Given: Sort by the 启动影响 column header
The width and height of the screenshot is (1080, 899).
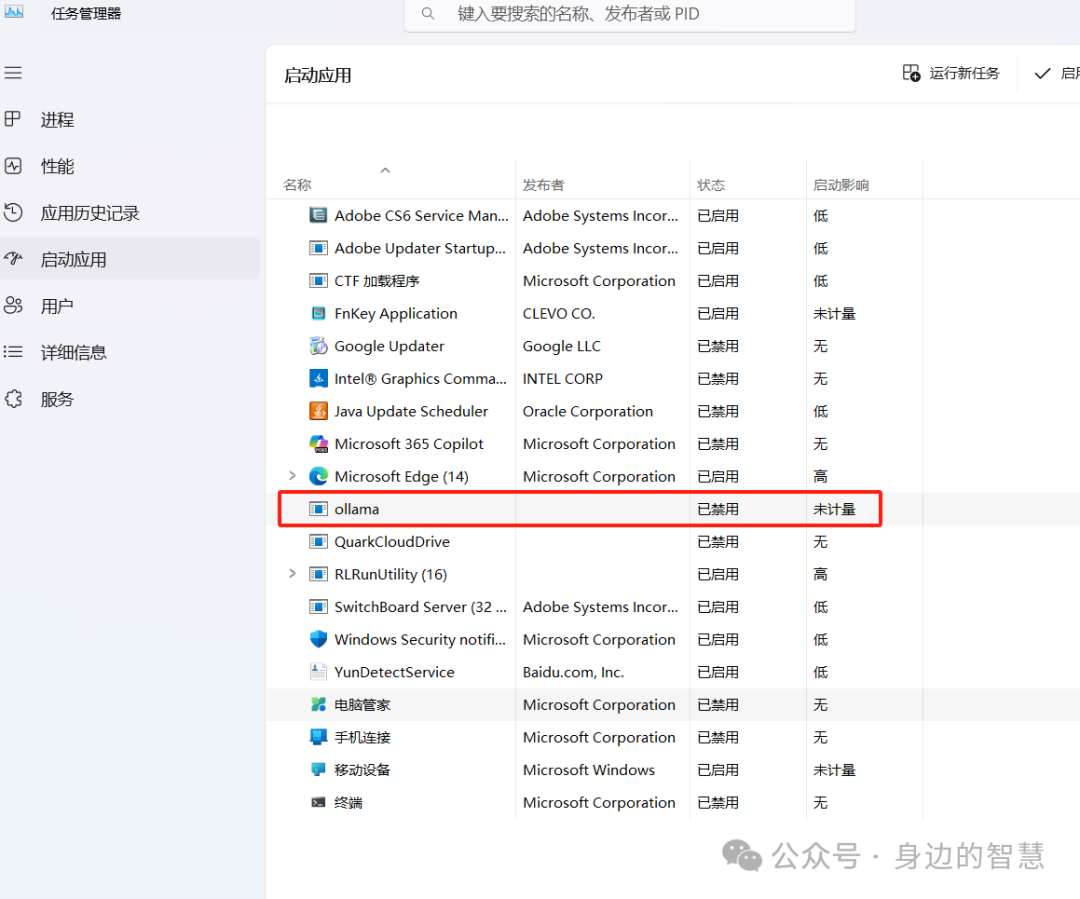Looking at the screenshot, I should tap(841, 185).
